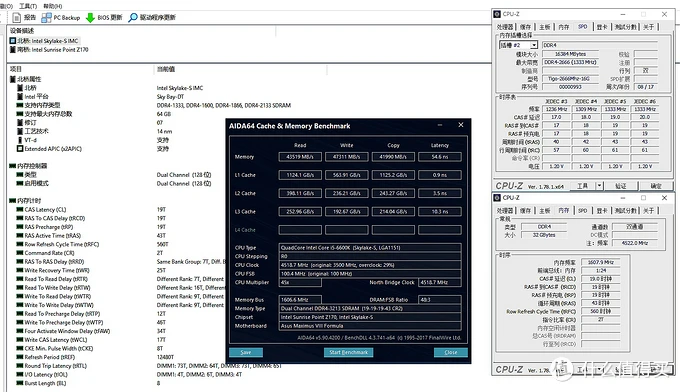
Task: Click the green BIOS update arrow icon
Action: coord(90,18)
